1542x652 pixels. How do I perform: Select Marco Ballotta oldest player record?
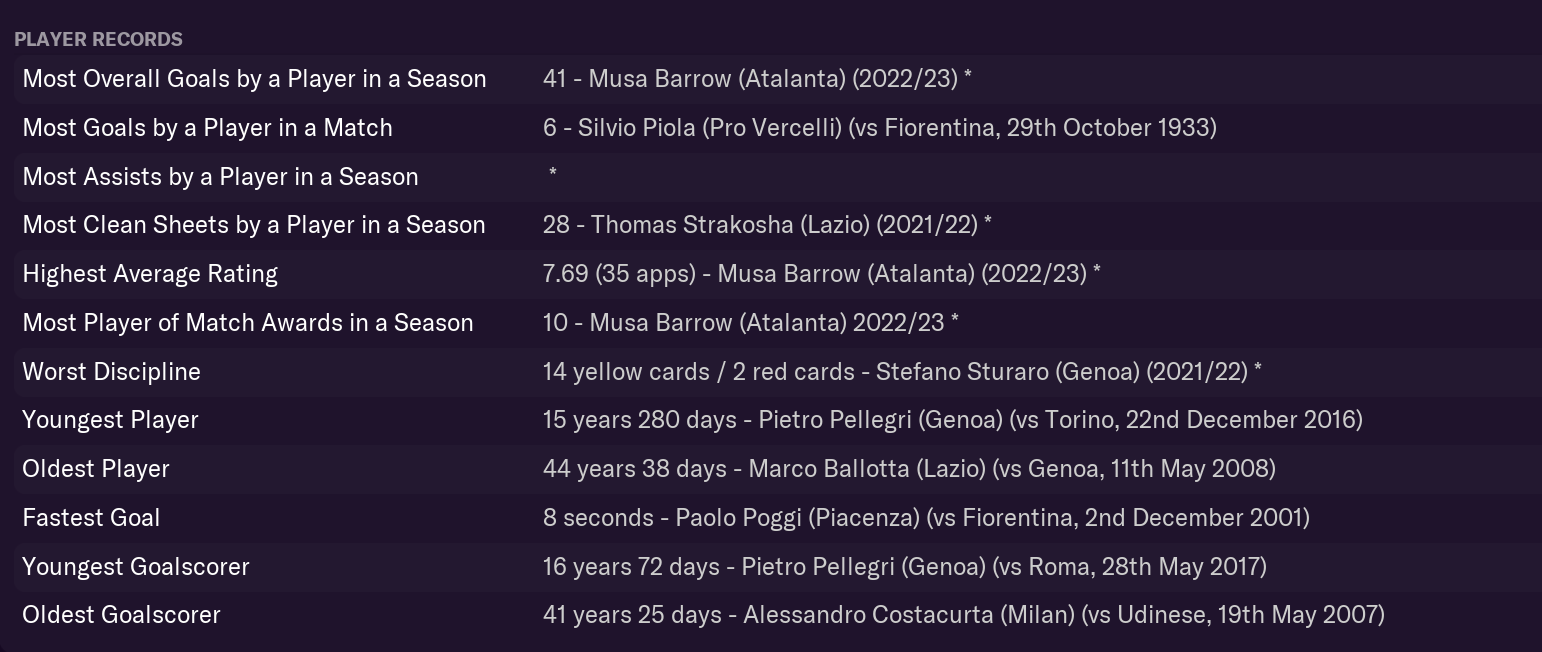pos(909,469)
